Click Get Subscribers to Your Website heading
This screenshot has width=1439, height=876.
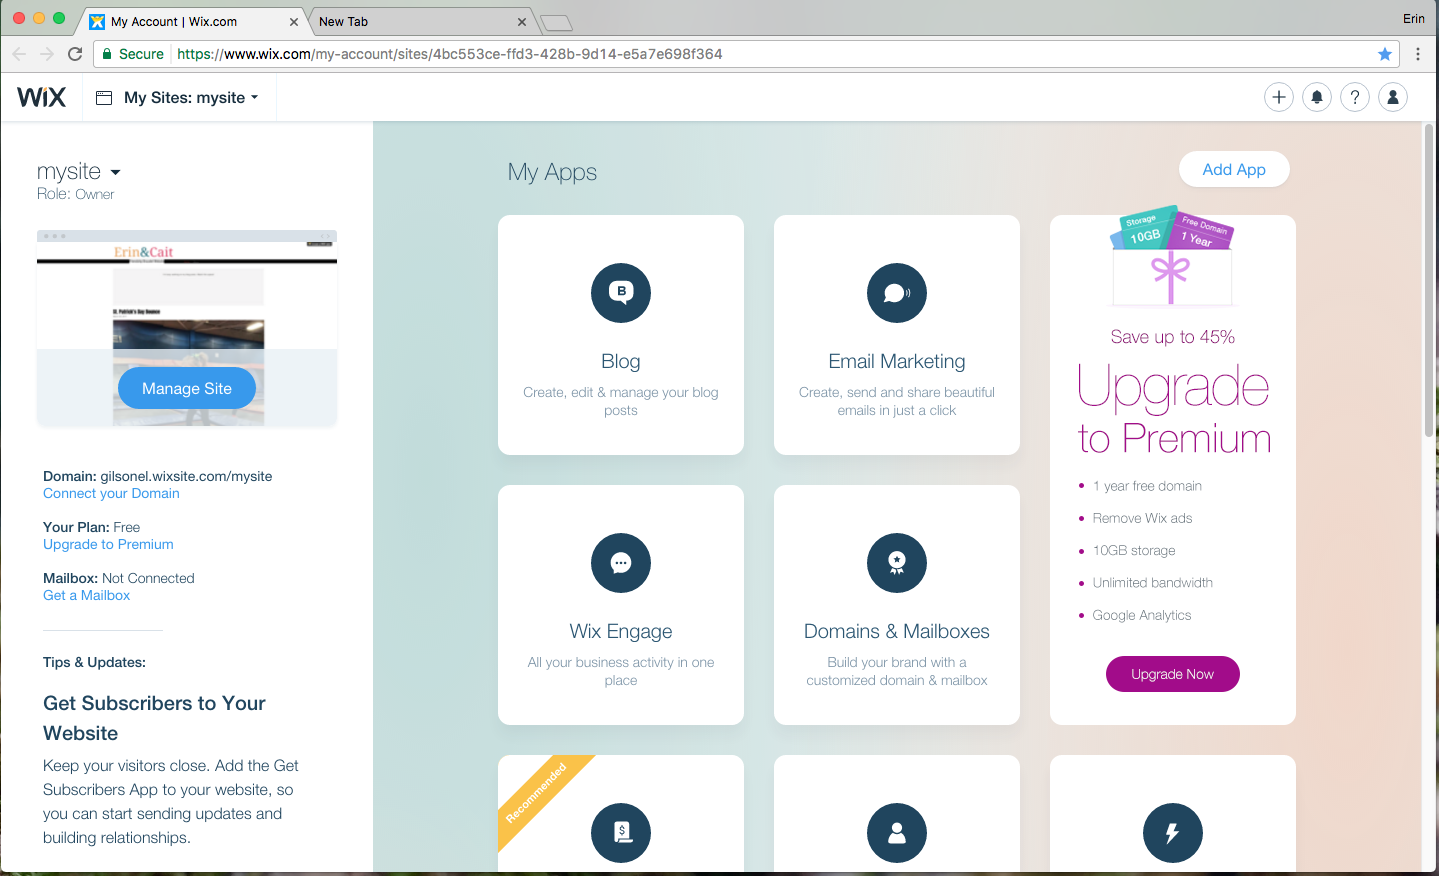[x=154, y=718]
